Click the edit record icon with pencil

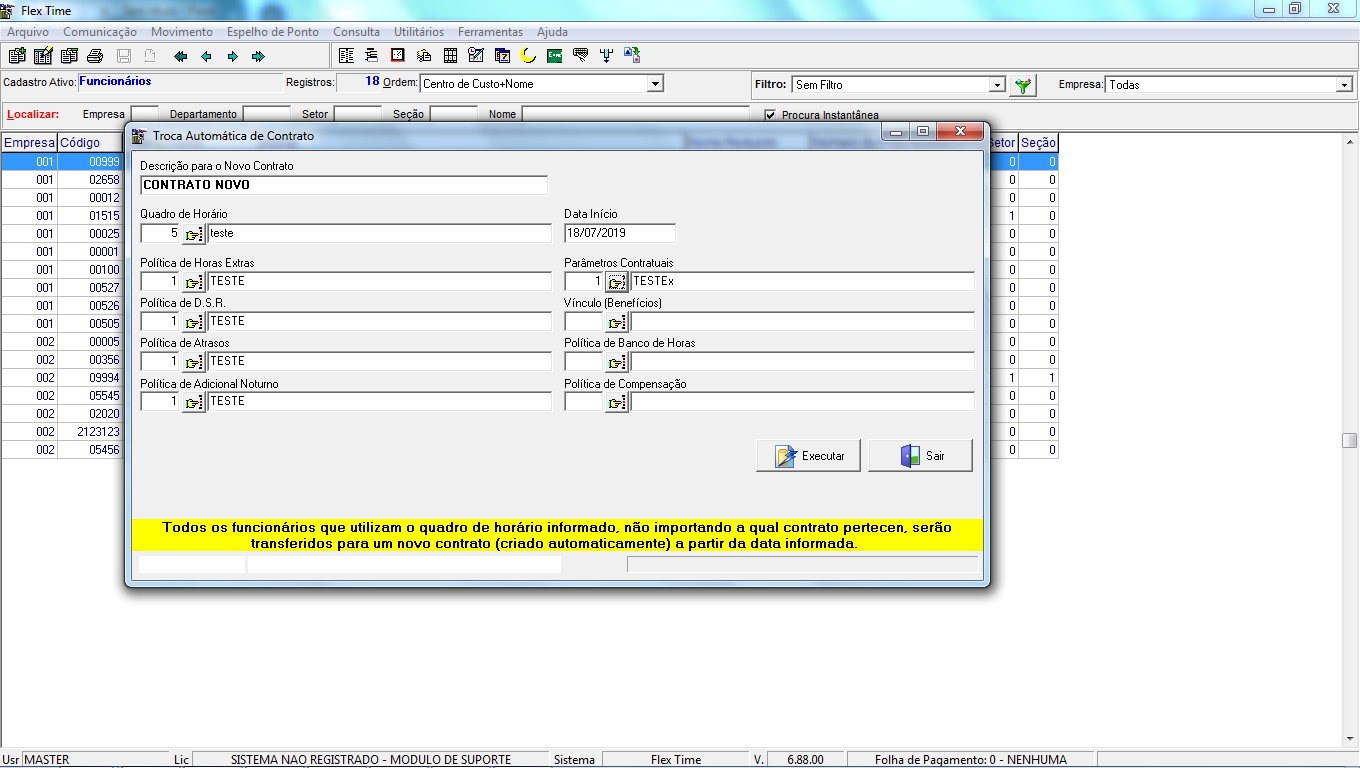pos(43,56)
